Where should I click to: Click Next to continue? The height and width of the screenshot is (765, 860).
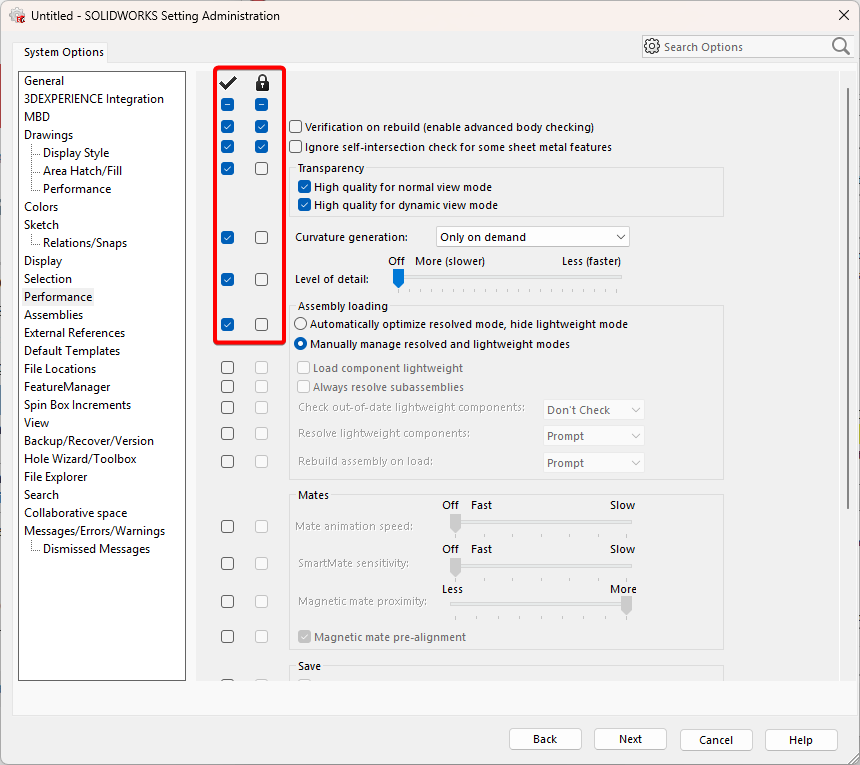point(630,739)
